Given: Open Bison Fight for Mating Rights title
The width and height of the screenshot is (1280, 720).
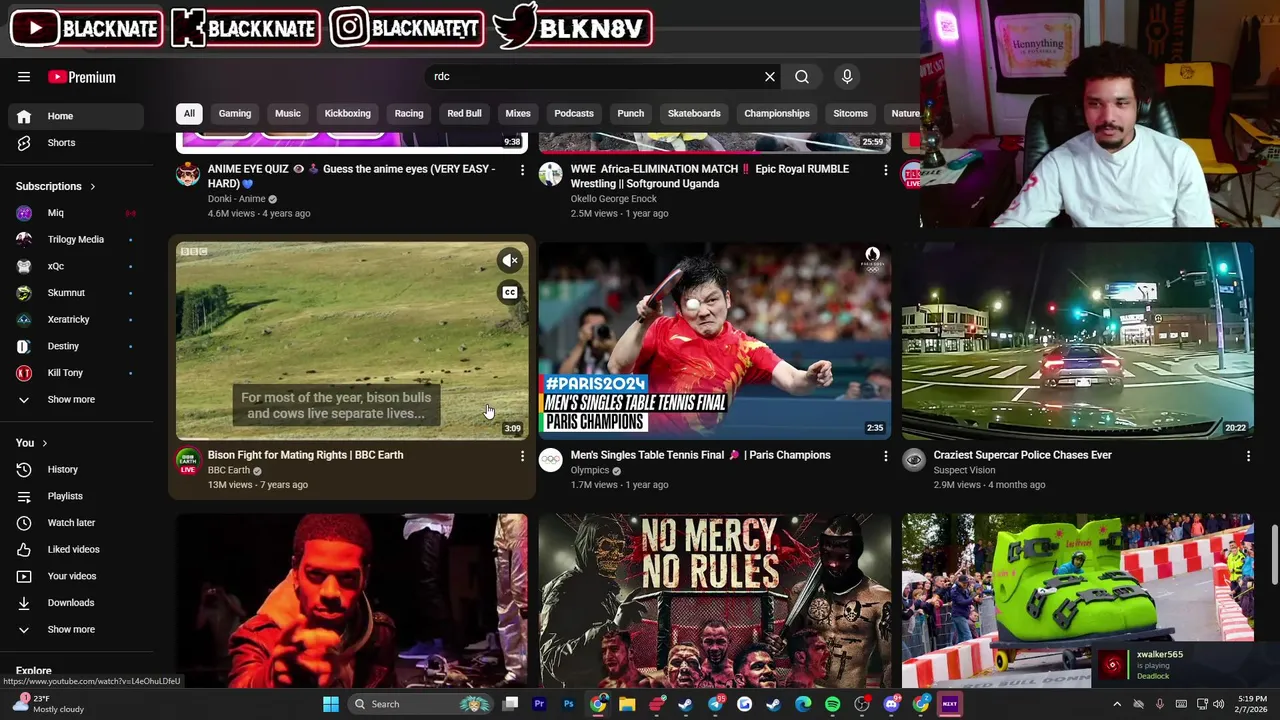Looking at the screenshot, I should click(x=306, y=455).
